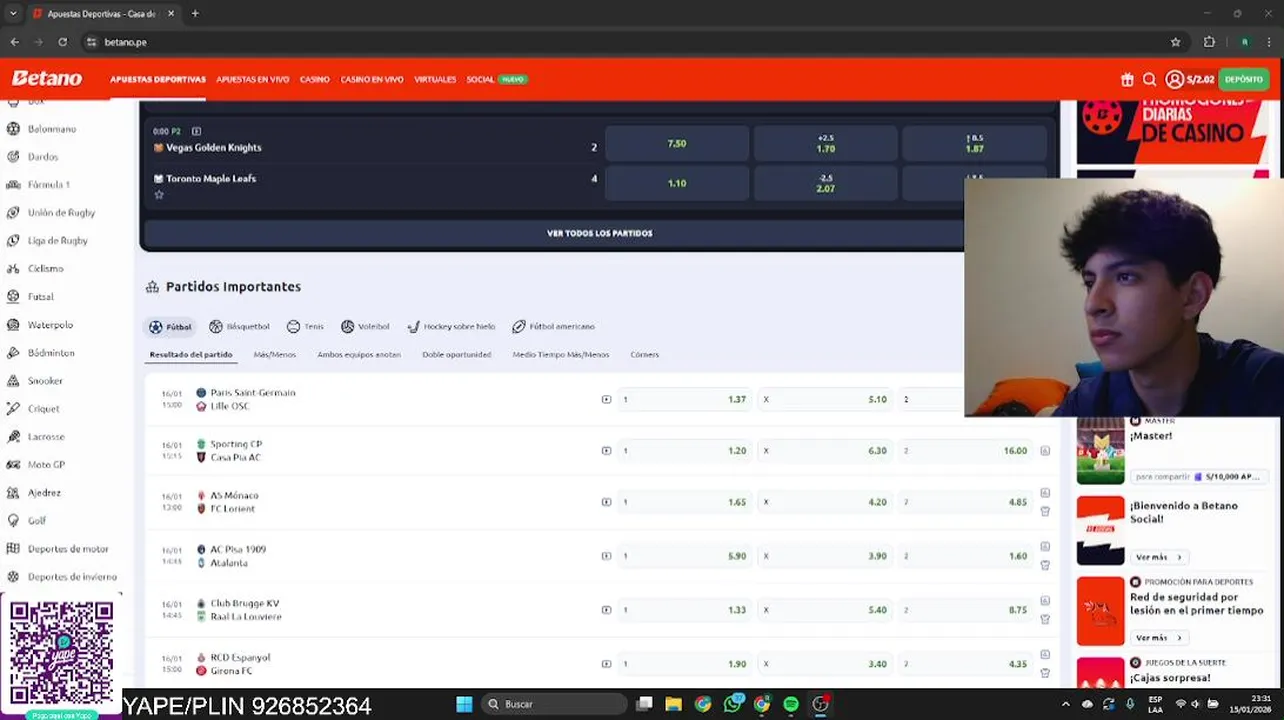Open the Casino menu item

pos(315,80)
